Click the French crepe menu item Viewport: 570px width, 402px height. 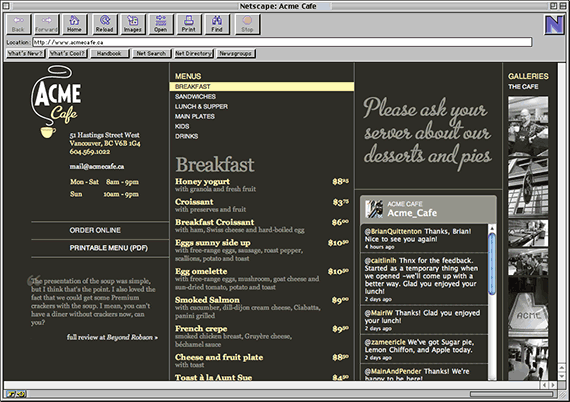201,329
